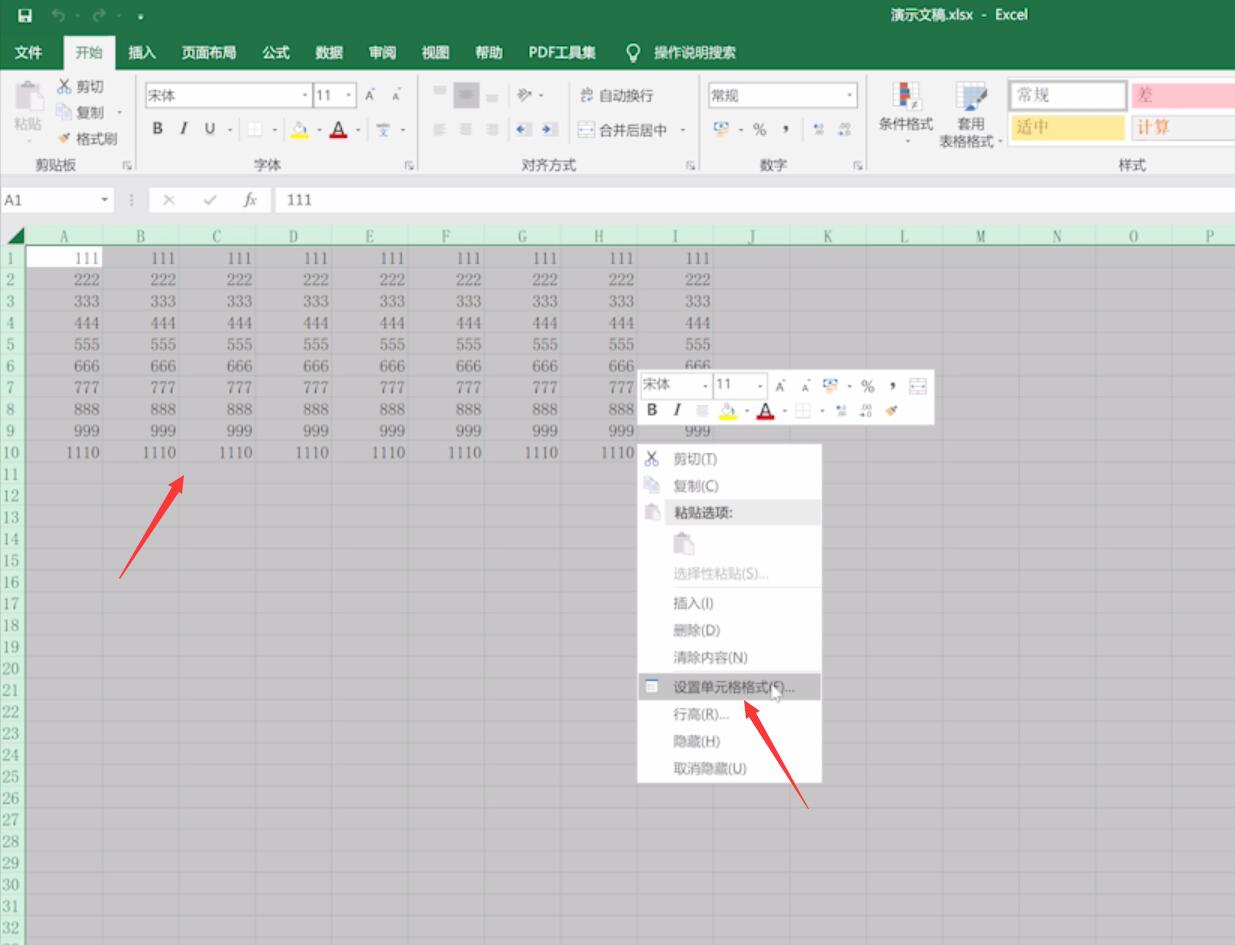The image size is (1235, 945).
Task: Click the ribbon Borders icon
Action: [x=254, y=129]
